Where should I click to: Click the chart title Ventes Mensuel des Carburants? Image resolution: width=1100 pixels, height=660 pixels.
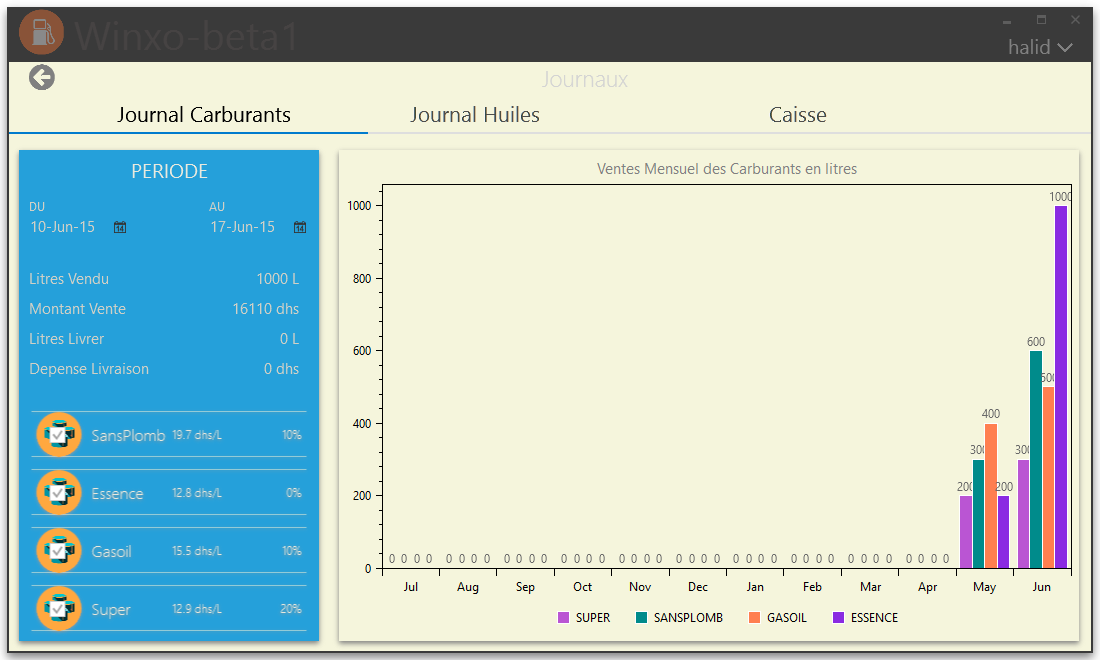[x=727, y=169]
